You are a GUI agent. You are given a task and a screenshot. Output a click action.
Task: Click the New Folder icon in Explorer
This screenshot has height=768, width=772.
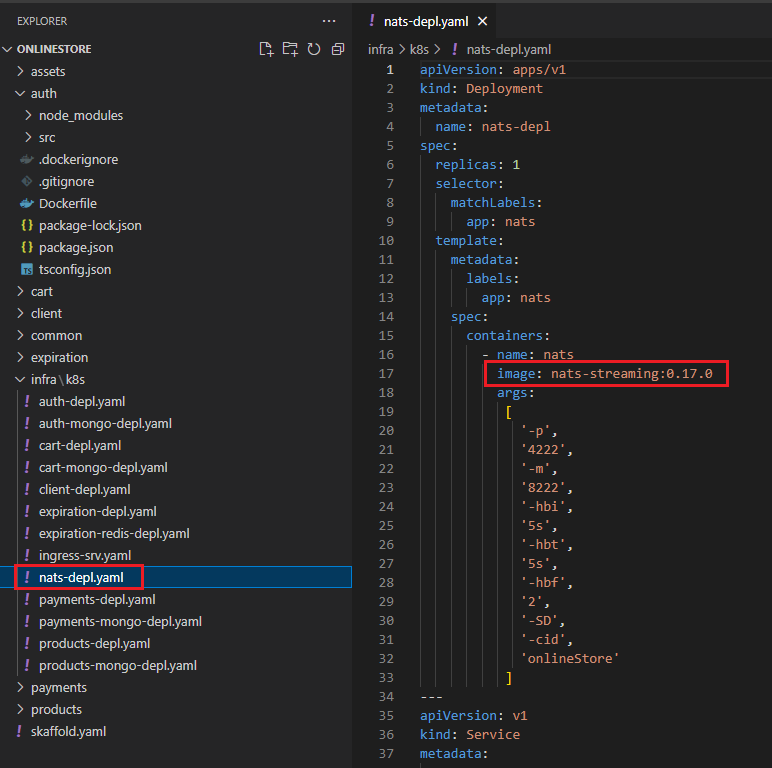290,49
